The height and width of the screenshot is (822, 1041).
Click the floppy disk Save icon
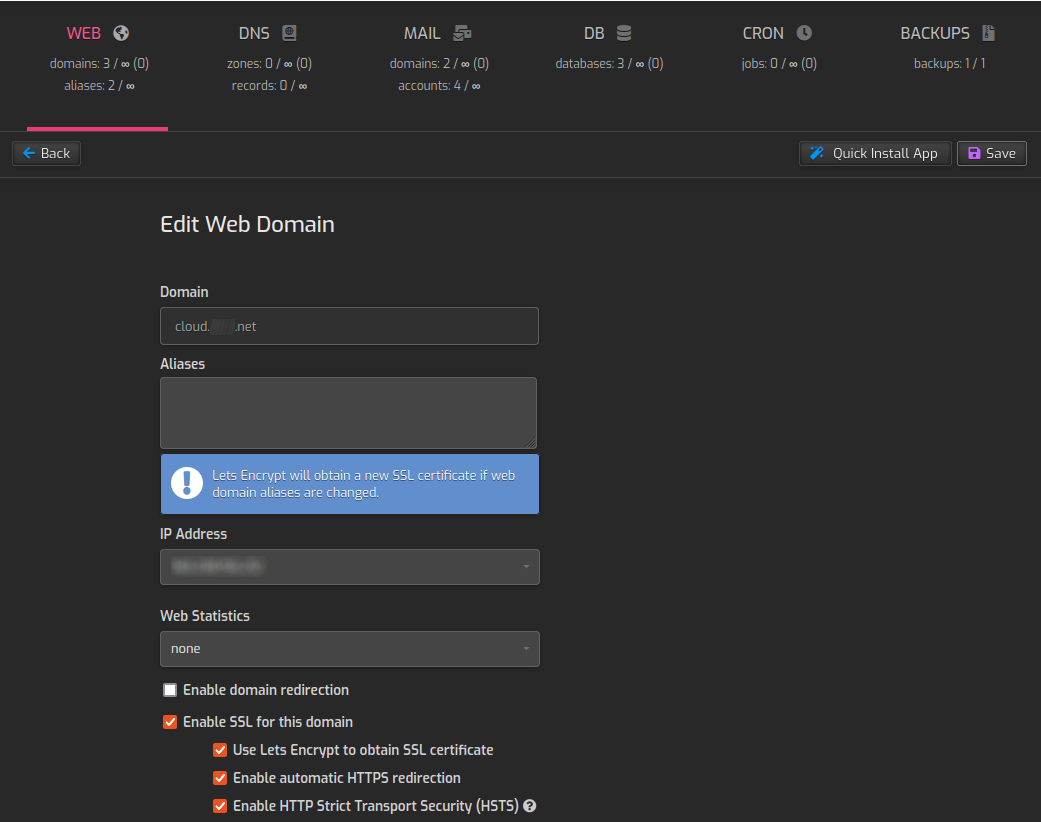tap(974, 153)
